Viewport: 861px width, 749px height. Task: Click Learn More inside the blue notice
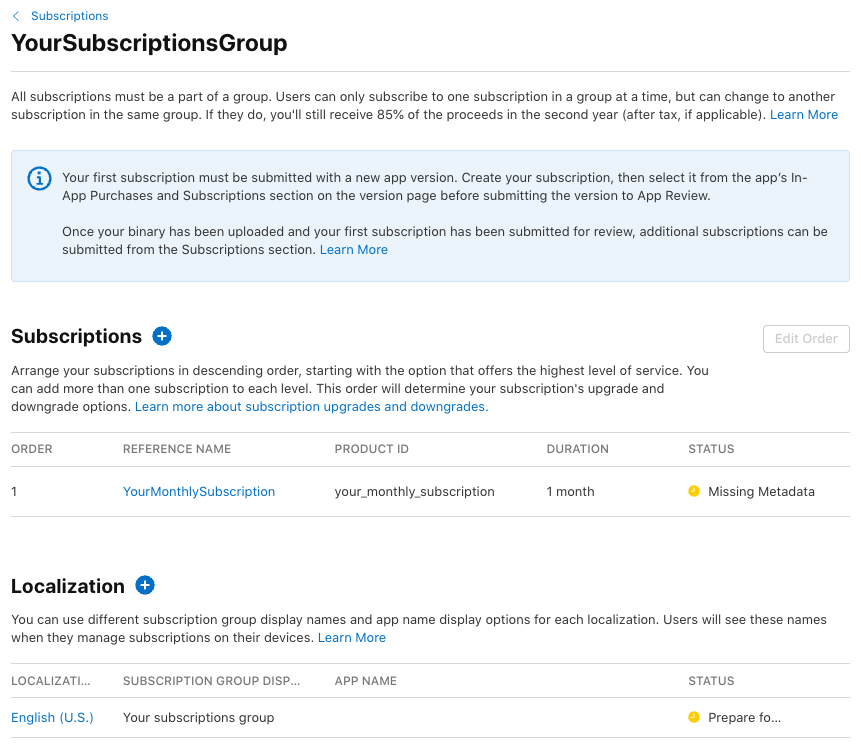(x=353, y=249)
